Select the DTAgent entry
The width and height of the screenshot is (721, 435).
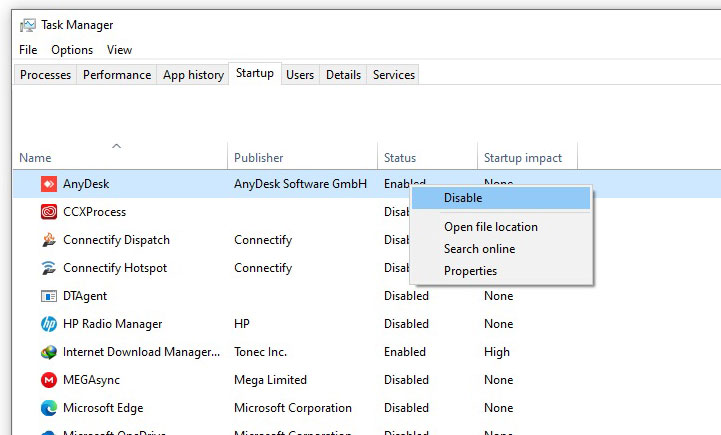[x=85, y=296]
